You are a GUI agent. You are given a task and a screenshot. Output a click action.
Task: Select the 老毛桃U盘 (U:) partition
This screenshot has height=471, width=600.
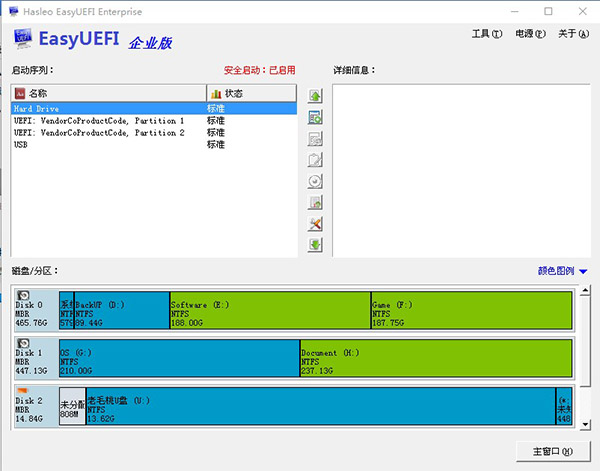pos(321,406)
